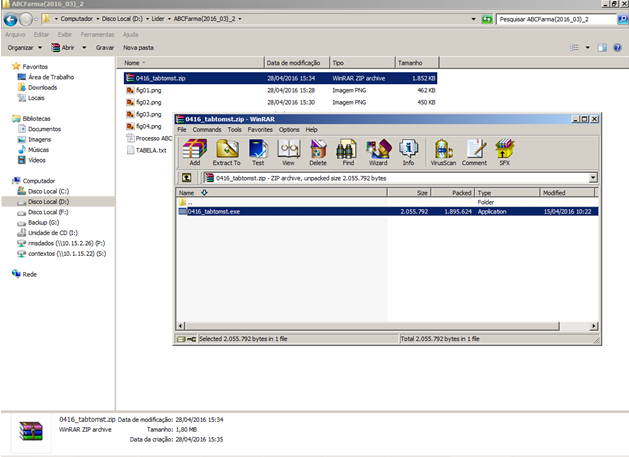Screen dimensions: 629x457
Task: Click the SFX icon in WinRAR toolbar
Action: coord(505,152)
